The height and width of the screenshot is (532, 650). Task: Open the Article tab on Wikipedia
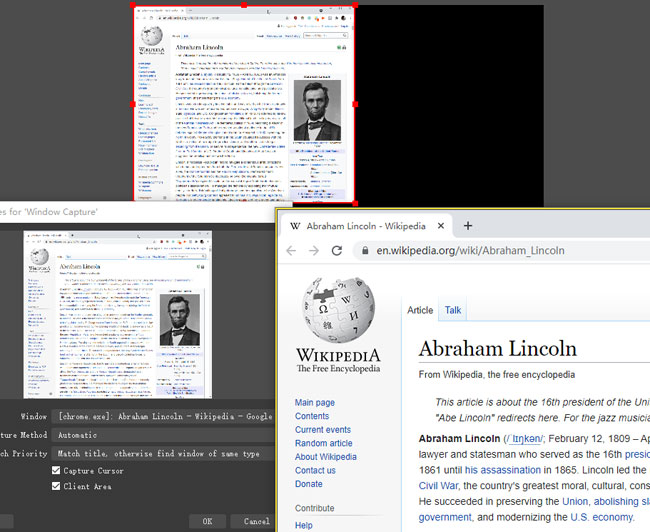420,310
